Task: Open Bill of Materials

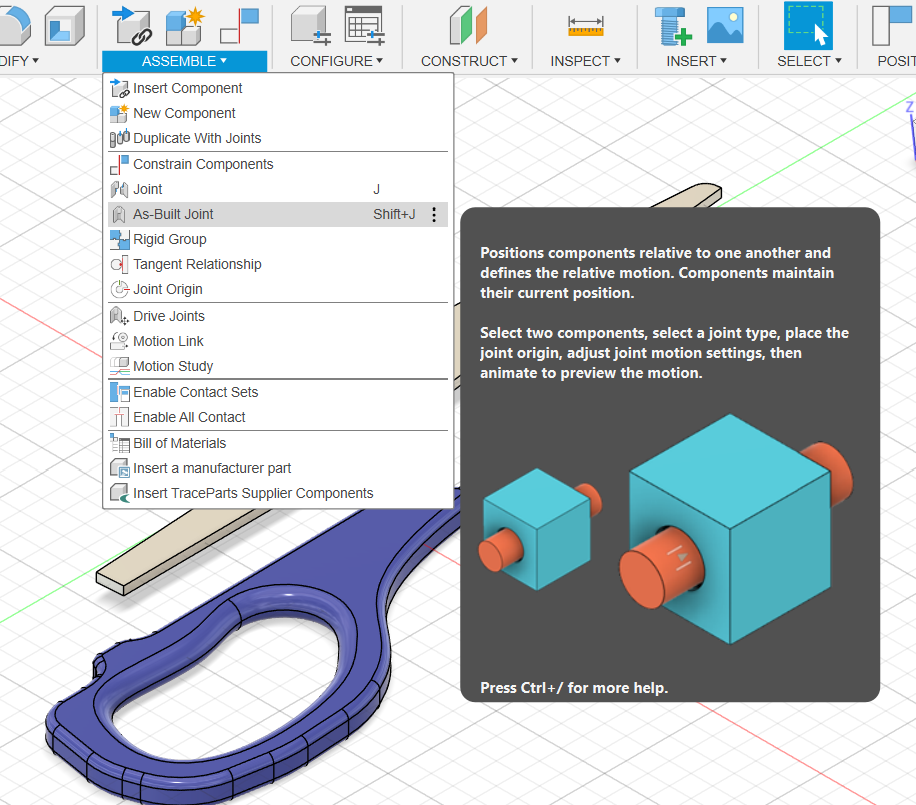Action: click(x=179, y=443)
